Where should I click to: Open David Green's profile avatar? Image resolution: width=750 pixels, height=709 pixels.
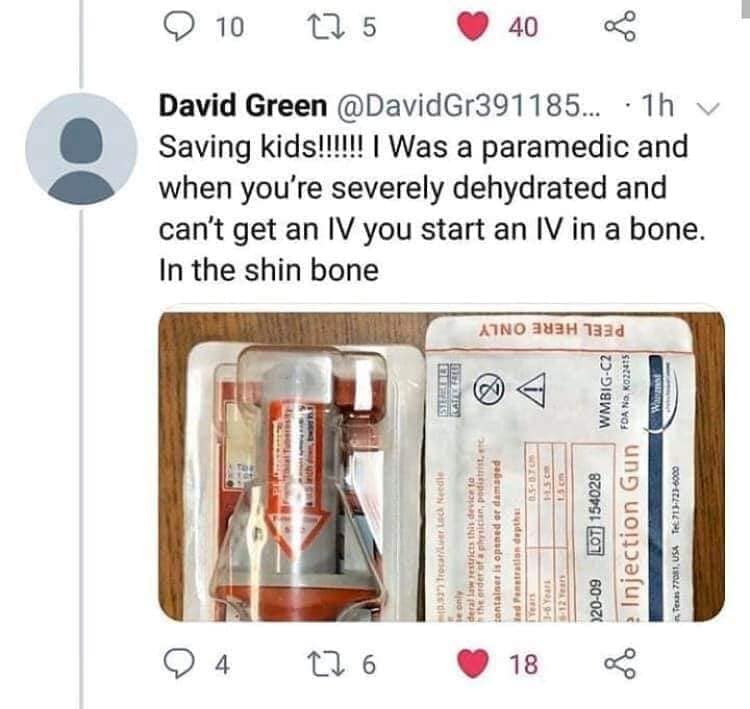[81, 149]
